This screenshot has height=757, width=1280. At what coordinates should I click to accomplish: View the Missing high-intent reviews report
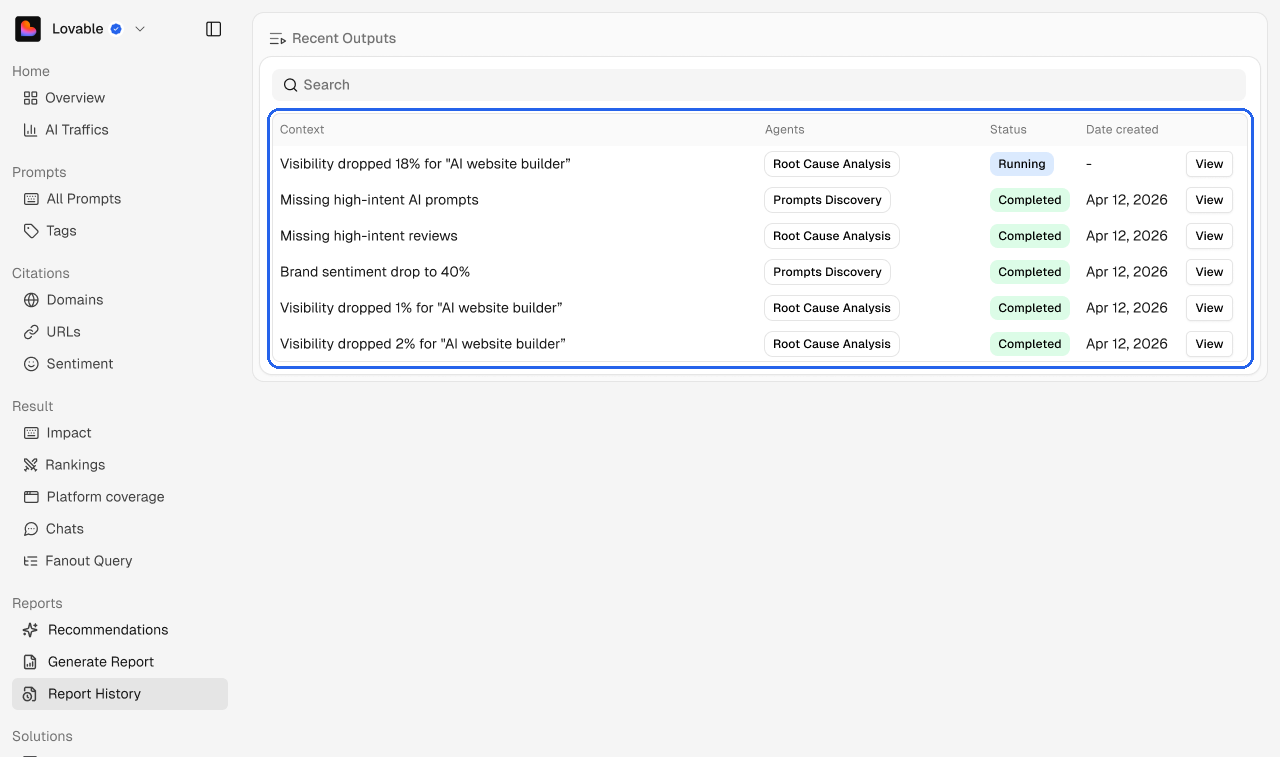[1209, 236]
